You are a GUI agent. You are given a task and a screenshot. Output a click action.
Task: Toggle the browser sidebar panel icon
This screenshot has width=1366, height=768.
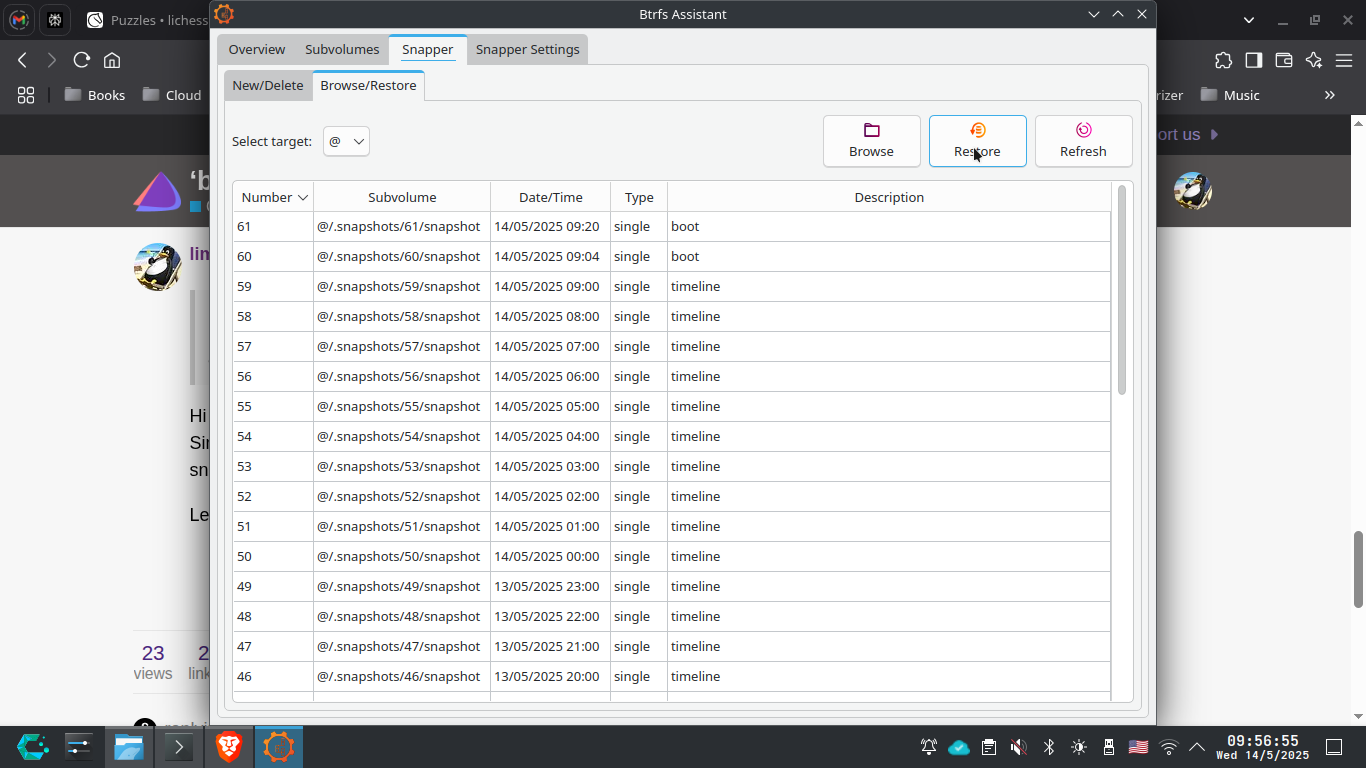pyautogui.click(x=1253, y=60)
